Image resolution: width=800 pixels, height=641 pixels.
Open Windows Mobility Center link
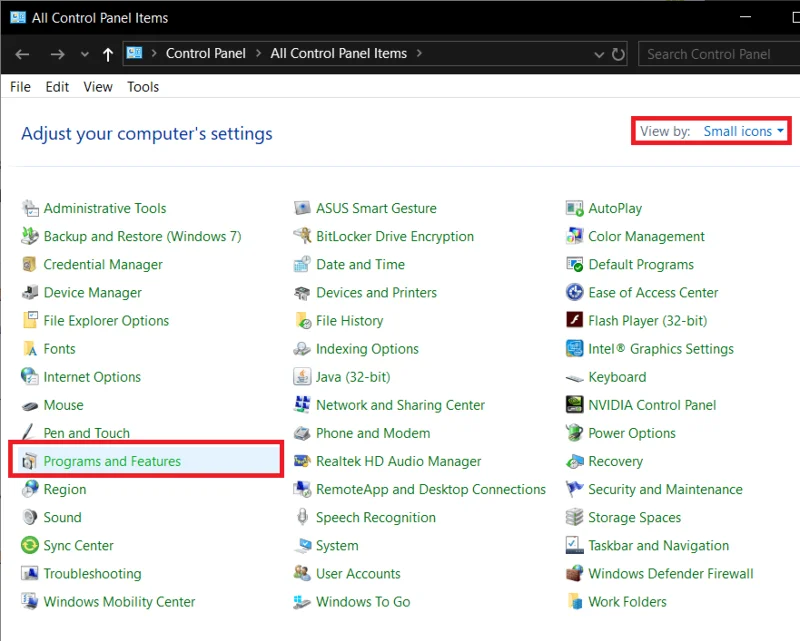tap(119, 601)
